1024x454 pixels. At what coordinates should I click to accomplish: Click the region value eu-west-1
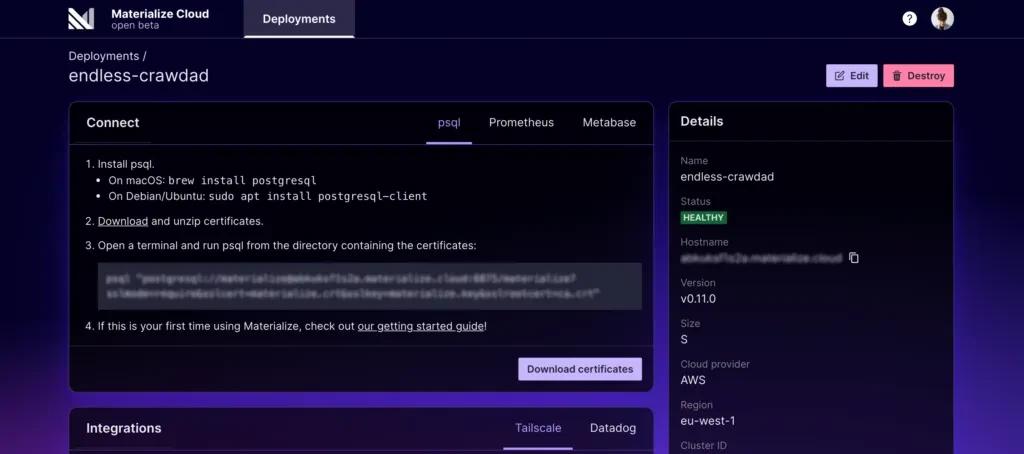point(708,421)
